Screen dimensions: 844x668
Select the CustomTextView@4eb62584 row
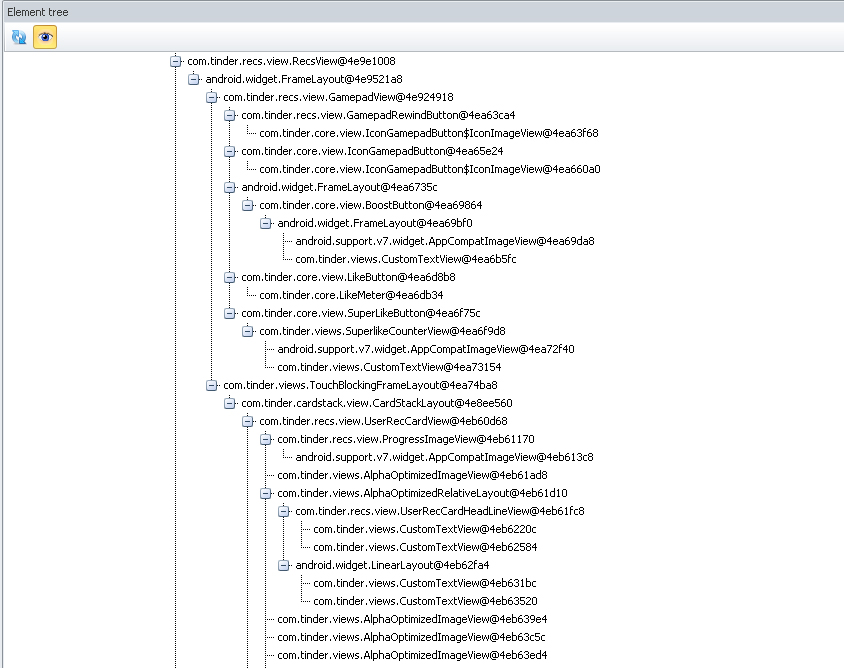[425, 547]
